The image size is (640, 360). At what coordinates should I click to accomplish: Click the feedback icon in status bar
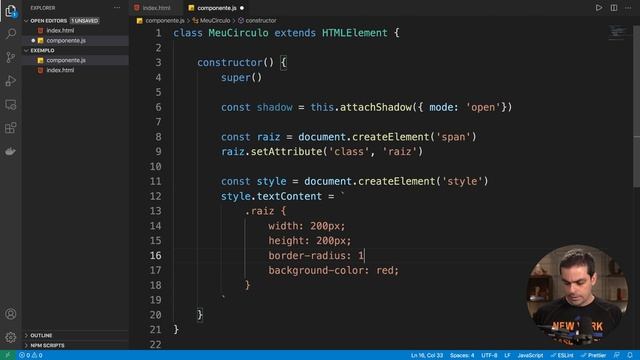coord(617,355)
